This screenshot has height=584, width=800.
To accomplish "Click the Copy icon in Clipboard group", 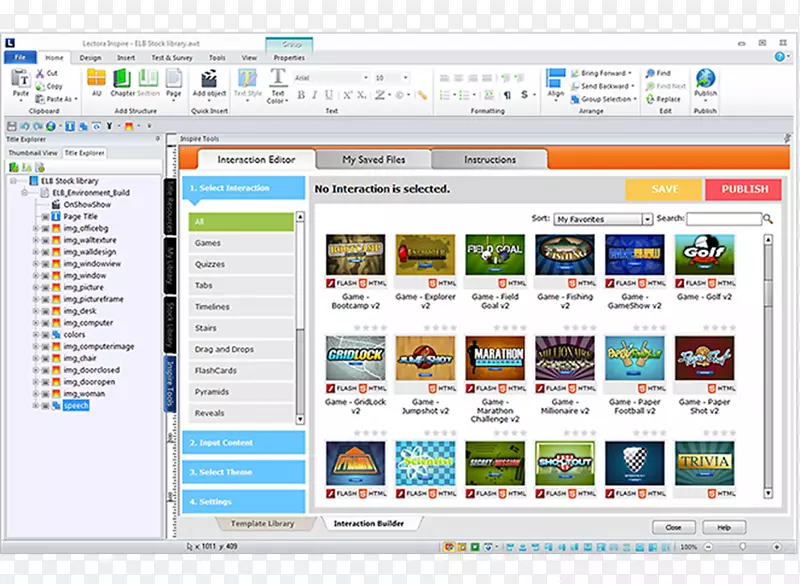I will pos(40,87).
